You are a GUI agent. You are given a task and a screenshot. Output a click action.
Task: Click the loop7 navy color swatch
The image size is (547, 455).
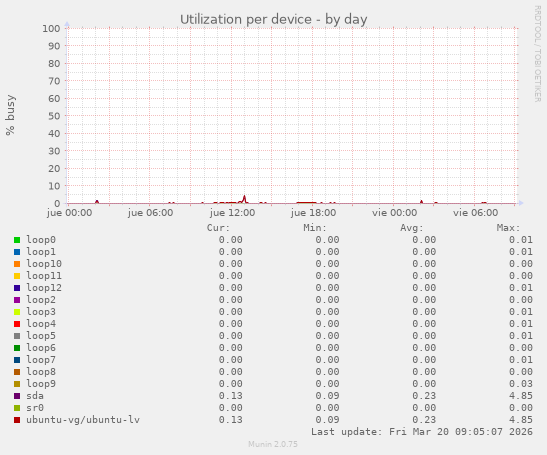point(17,360)
